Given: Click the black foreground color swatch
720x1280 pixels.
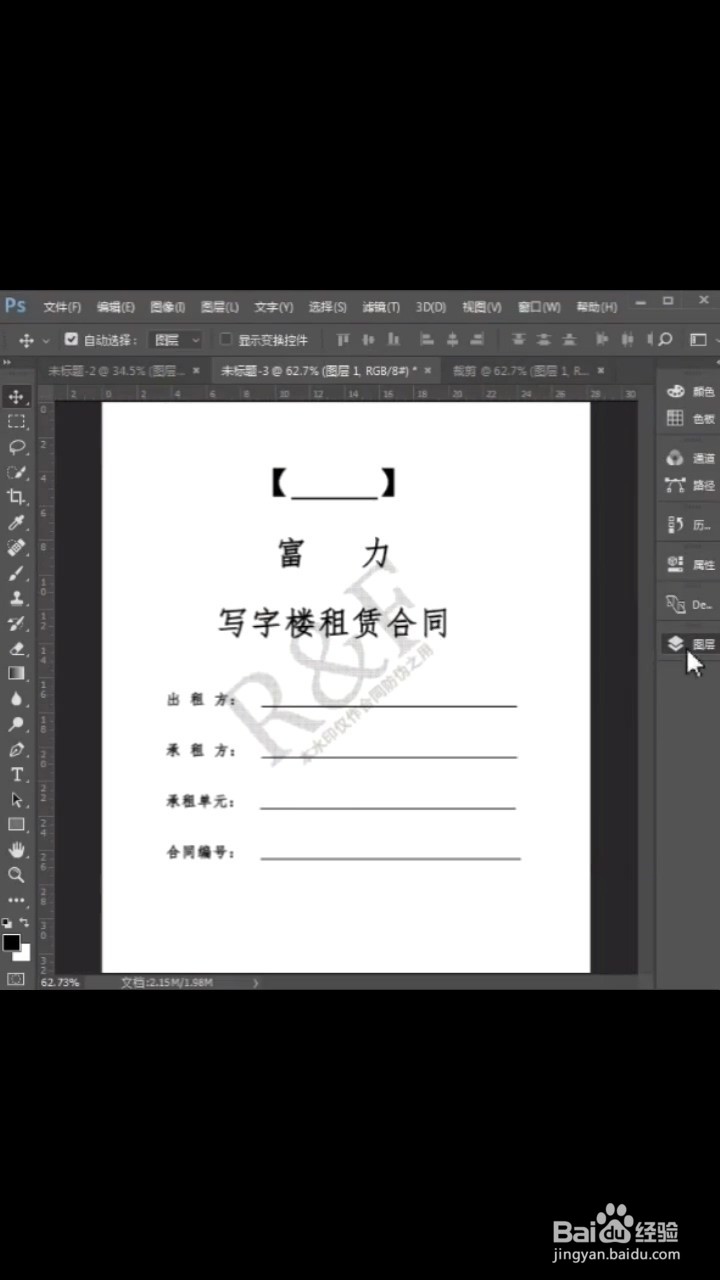Looking at the screenshot, I should pyautogui.click(x=11, y=942).
